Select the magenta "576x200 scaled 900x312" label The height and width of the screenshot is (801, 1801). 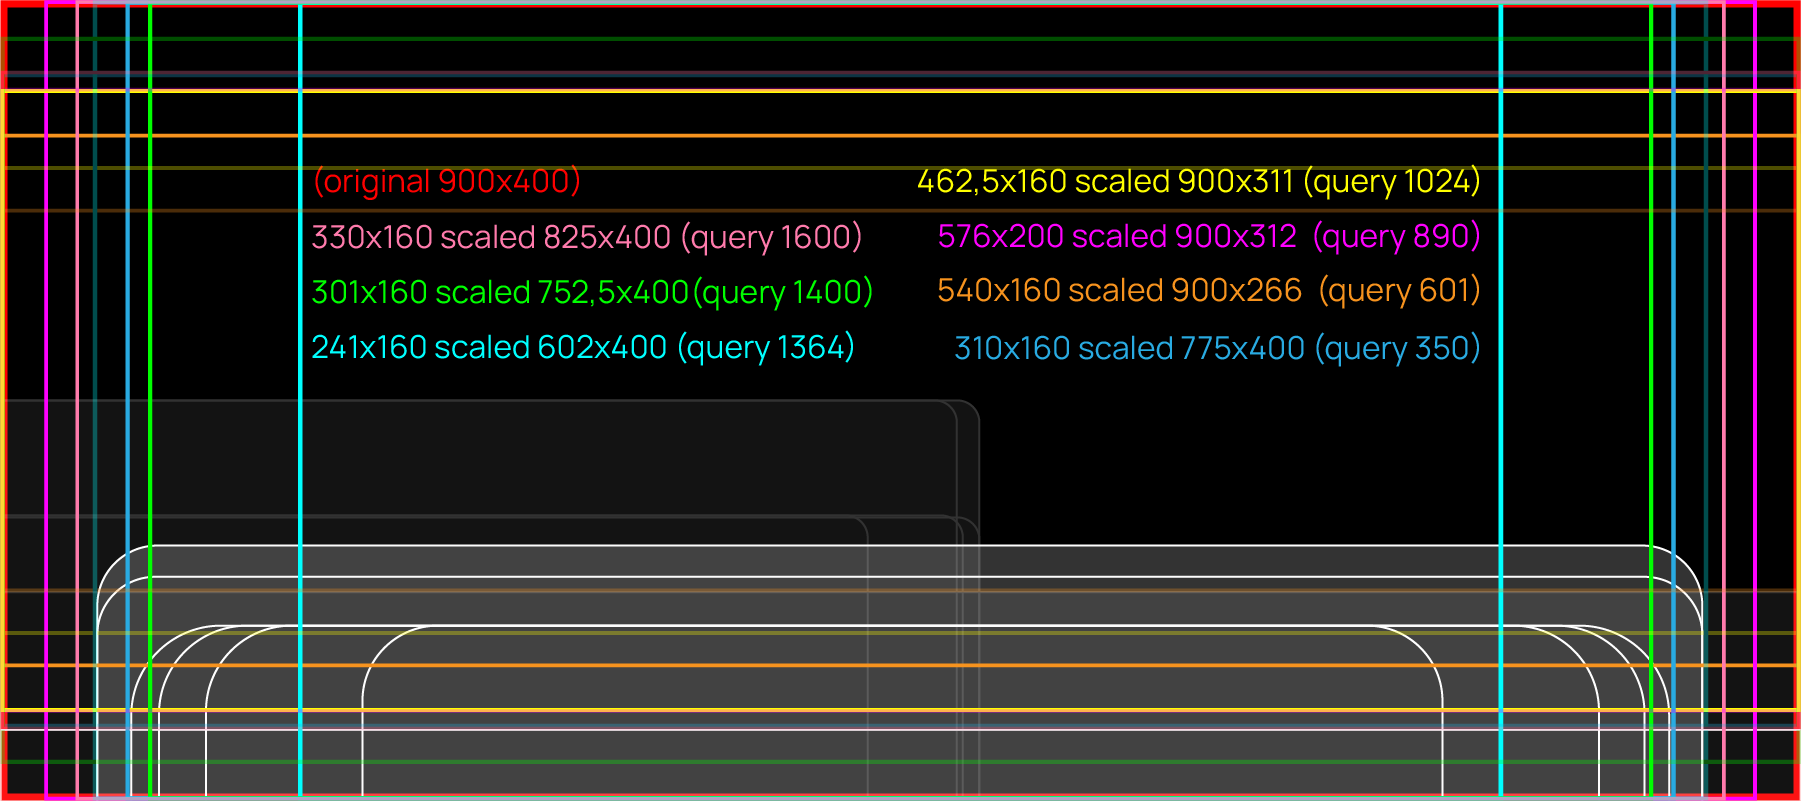(x=1117, y=236)
